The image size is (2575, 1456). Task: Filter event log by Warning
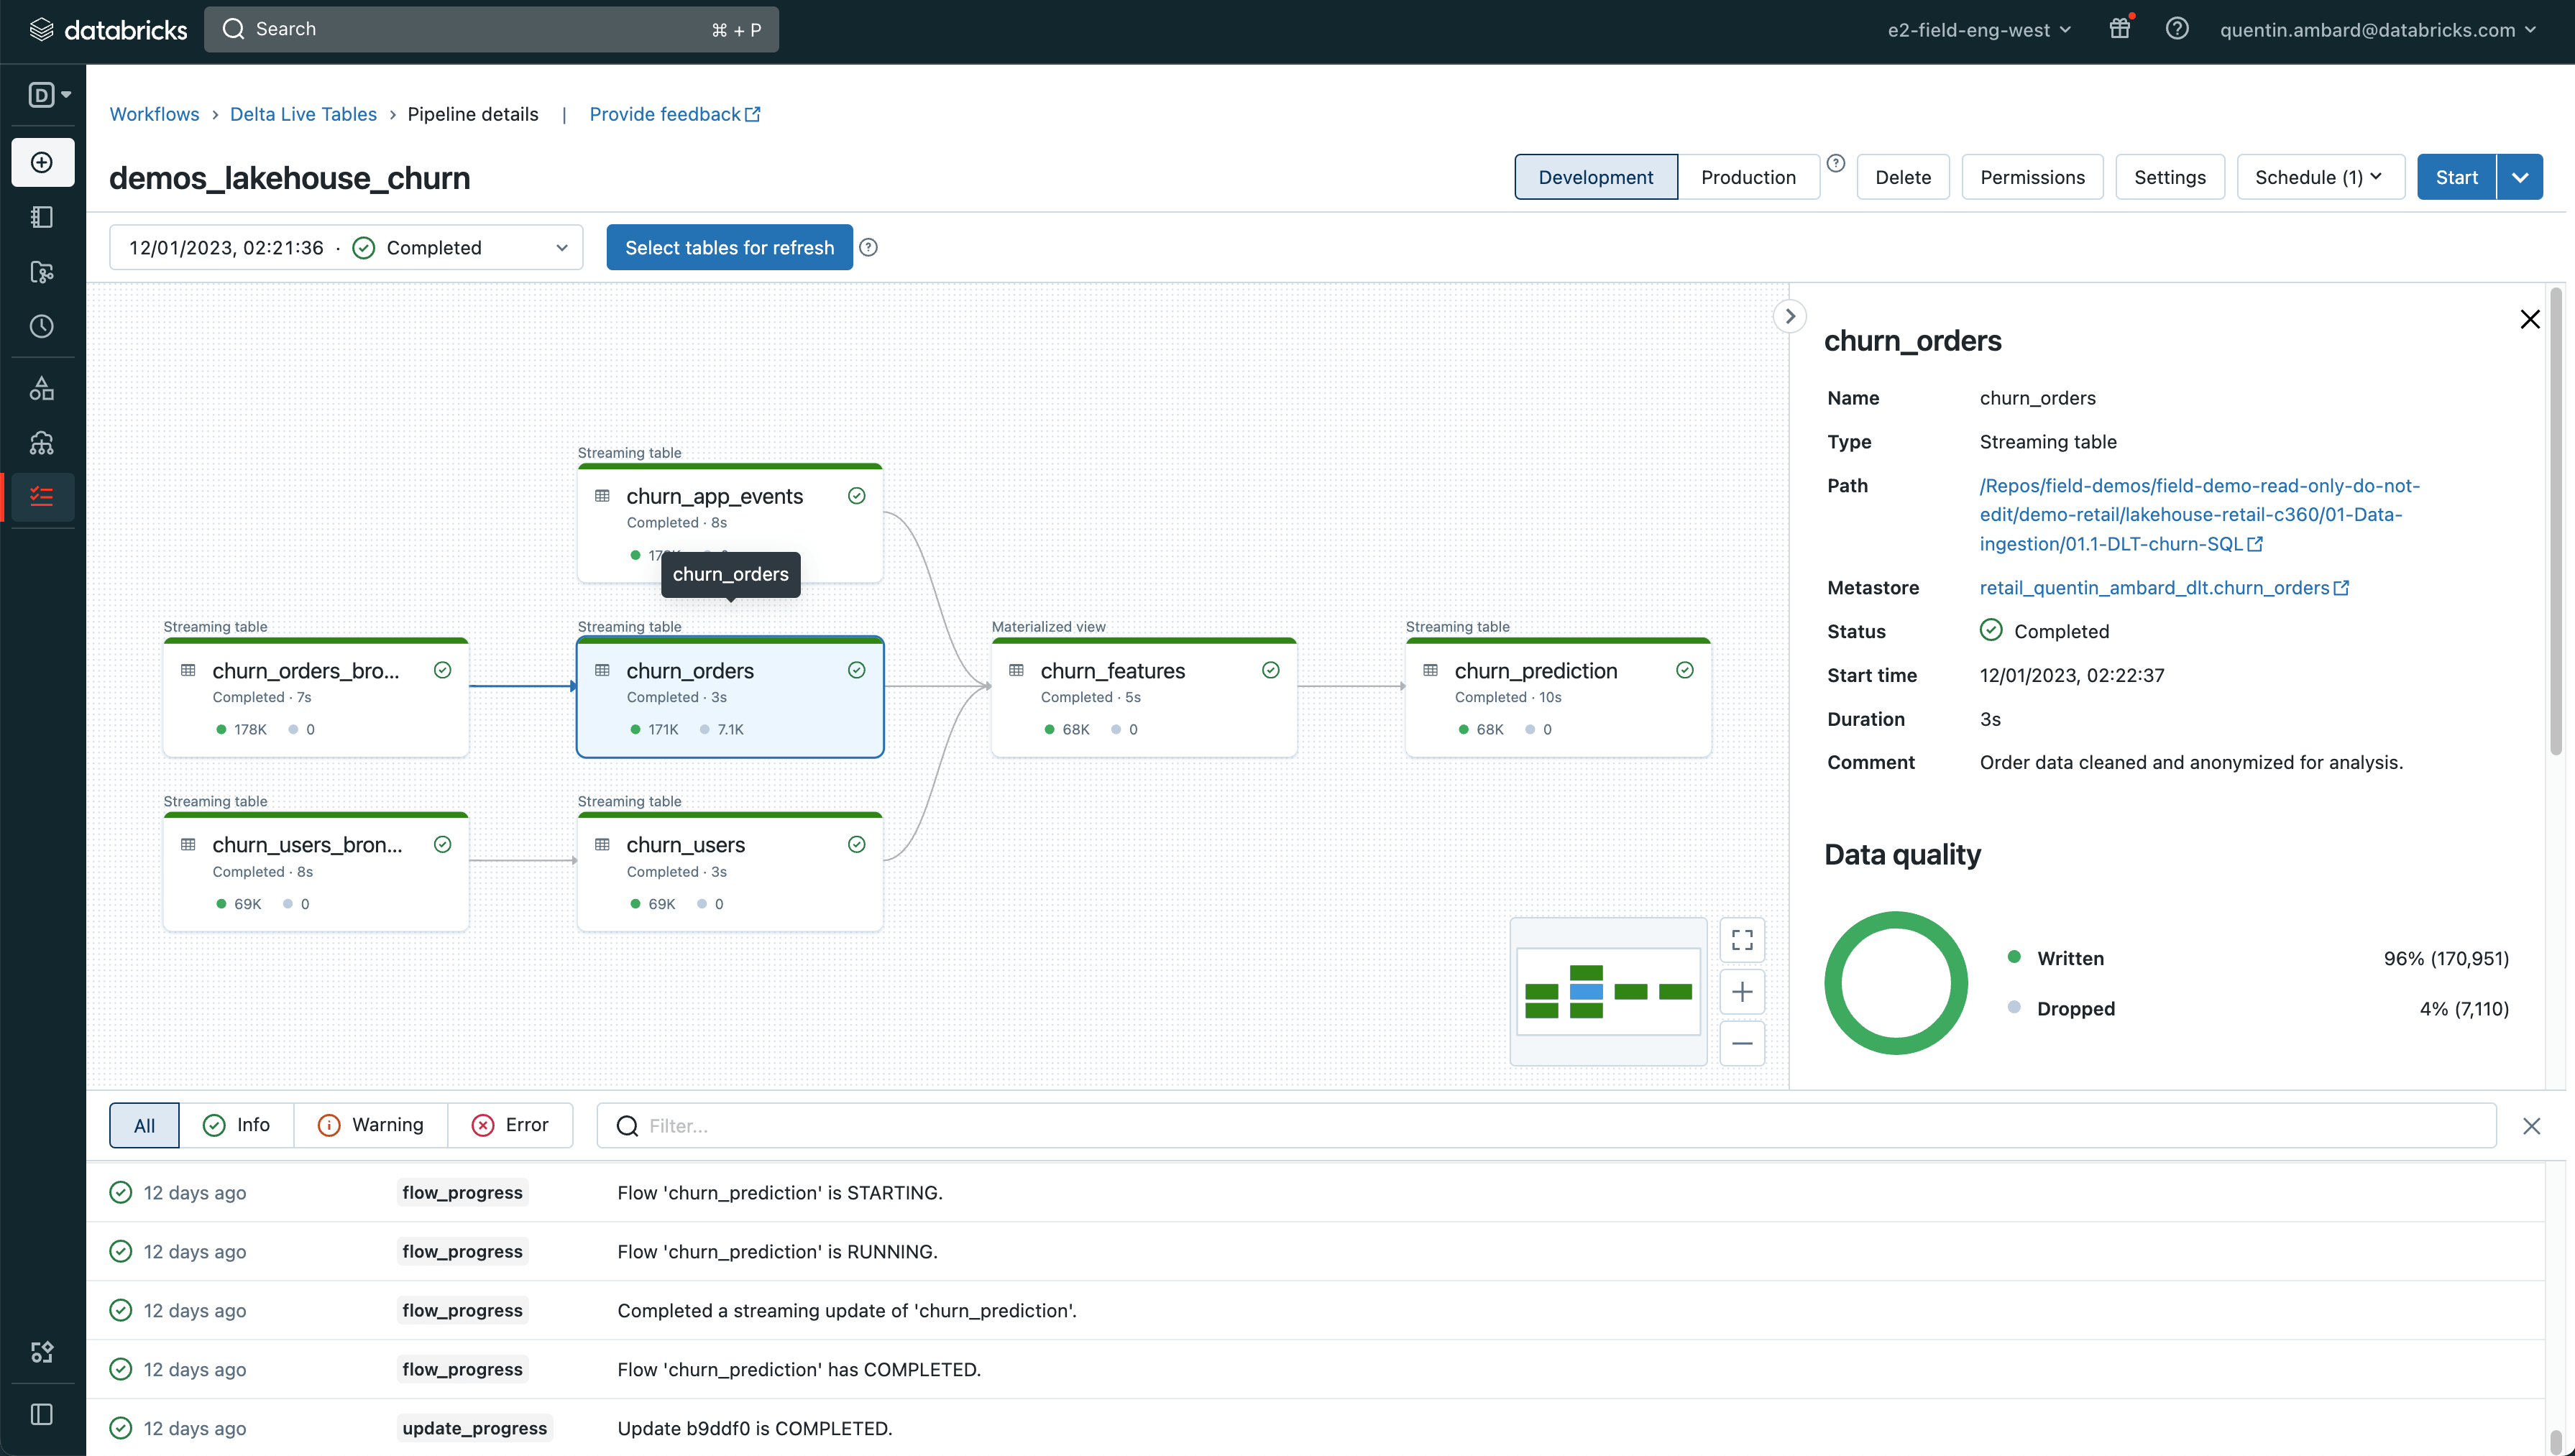pos(370,1125)
